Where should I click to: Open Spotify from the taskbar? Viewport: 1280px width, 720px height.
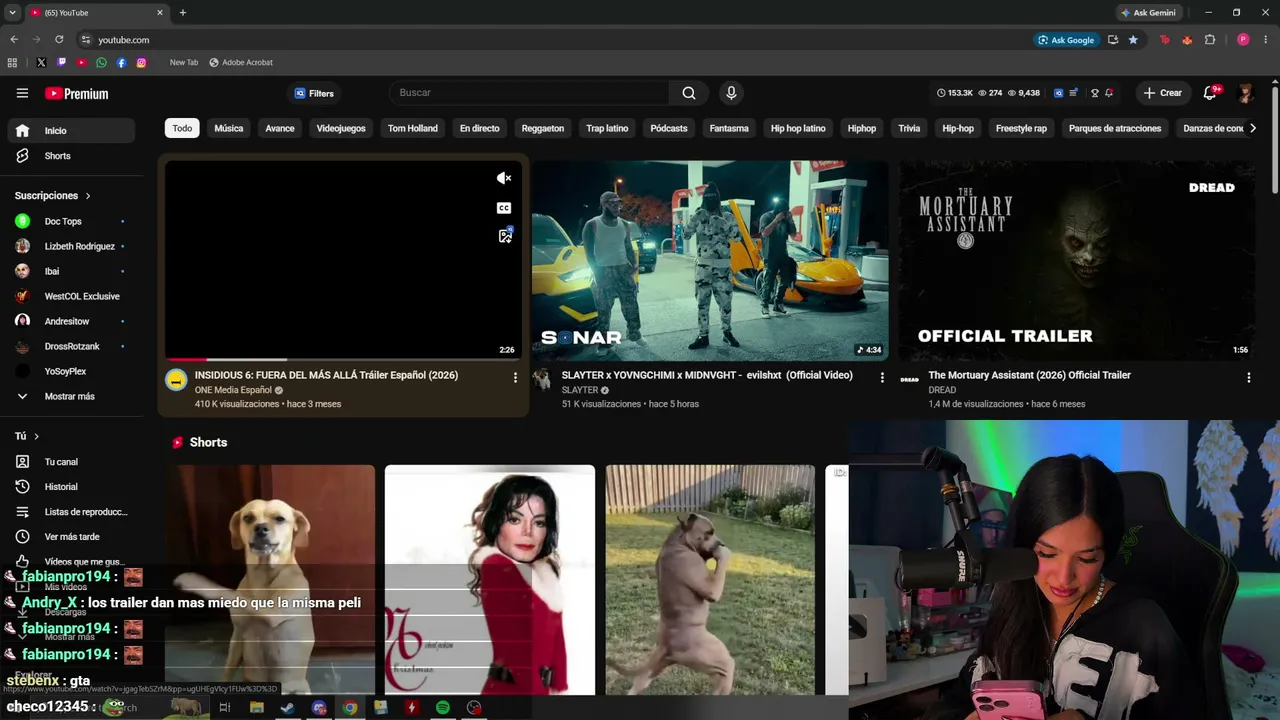pos(443,708)
